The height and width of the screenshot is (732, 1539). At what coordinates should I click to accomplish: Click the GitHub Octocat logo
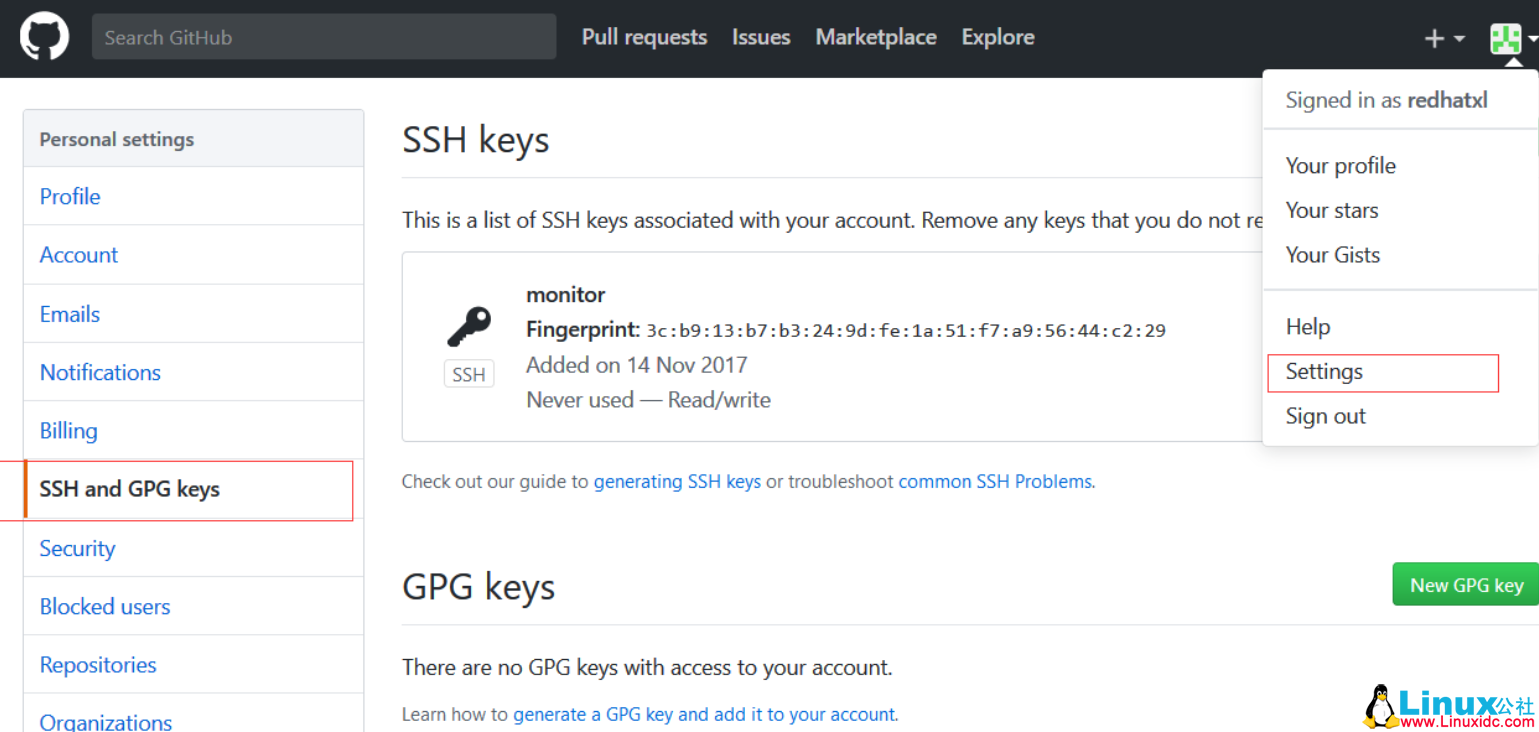(x=44, y=37)
